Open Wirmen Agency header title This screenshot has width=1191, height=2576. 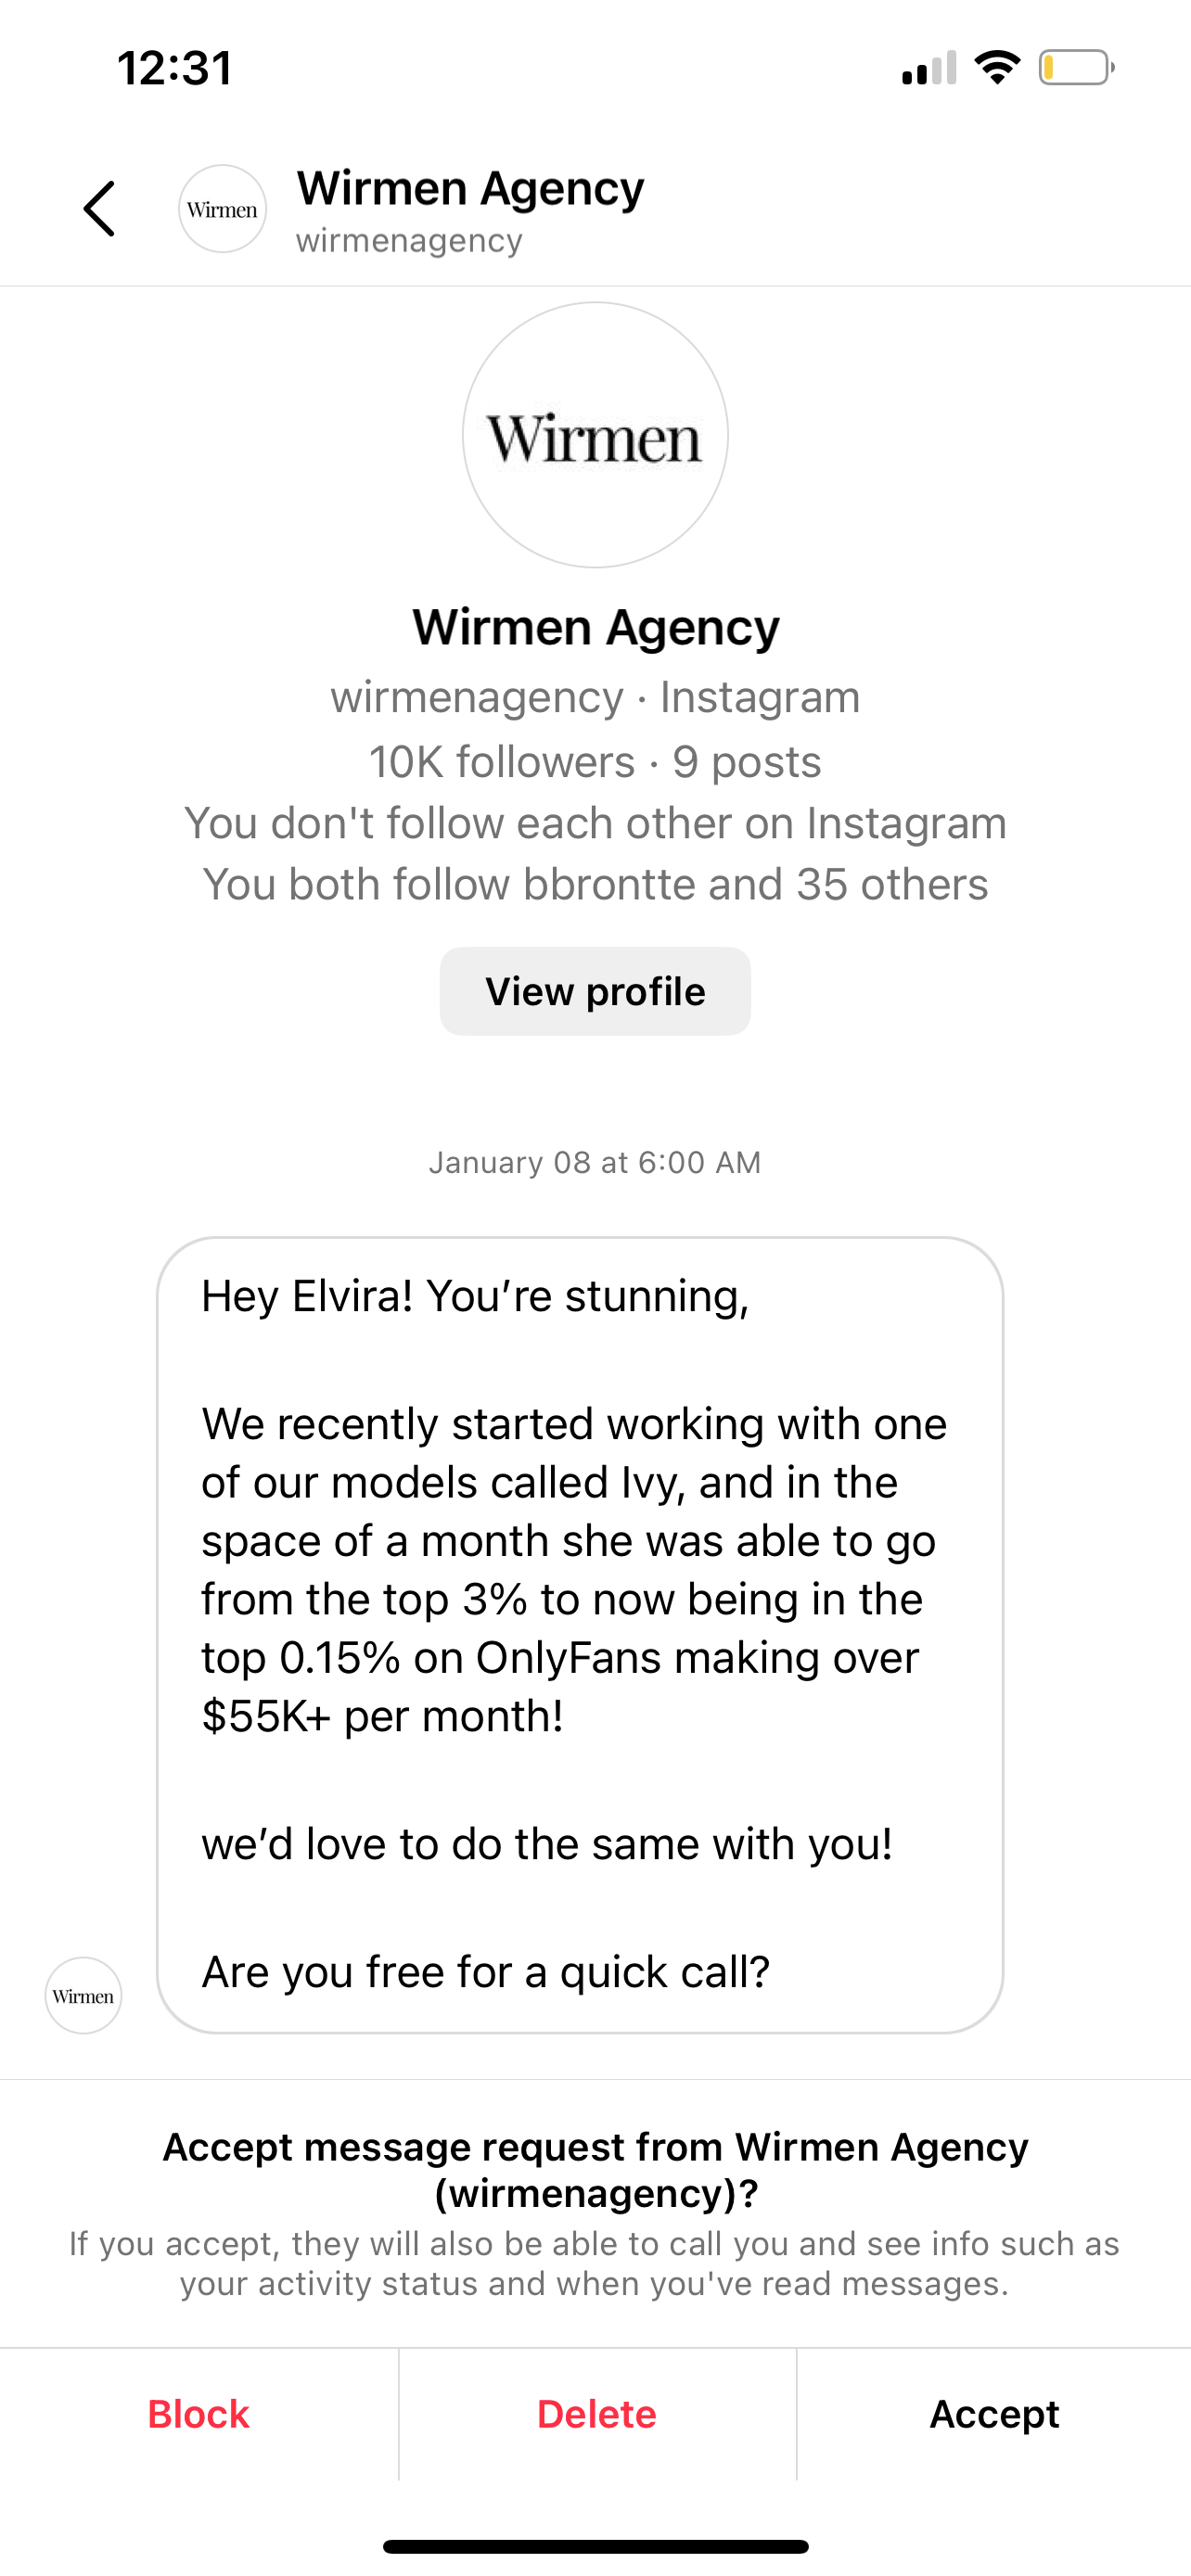[470, 188]
